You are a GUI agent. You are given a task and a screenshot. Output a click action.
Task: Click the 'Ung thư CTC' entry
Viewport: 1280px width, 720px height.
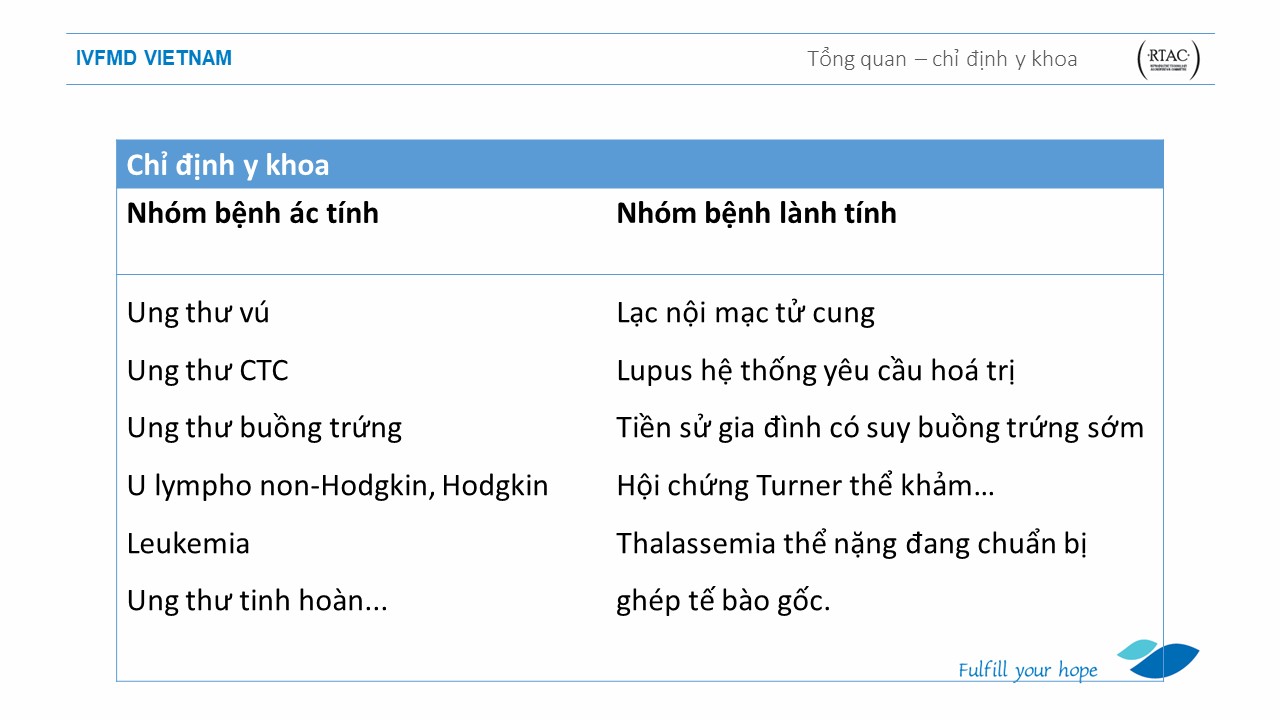pyautogui.click(x=207, y=371)
